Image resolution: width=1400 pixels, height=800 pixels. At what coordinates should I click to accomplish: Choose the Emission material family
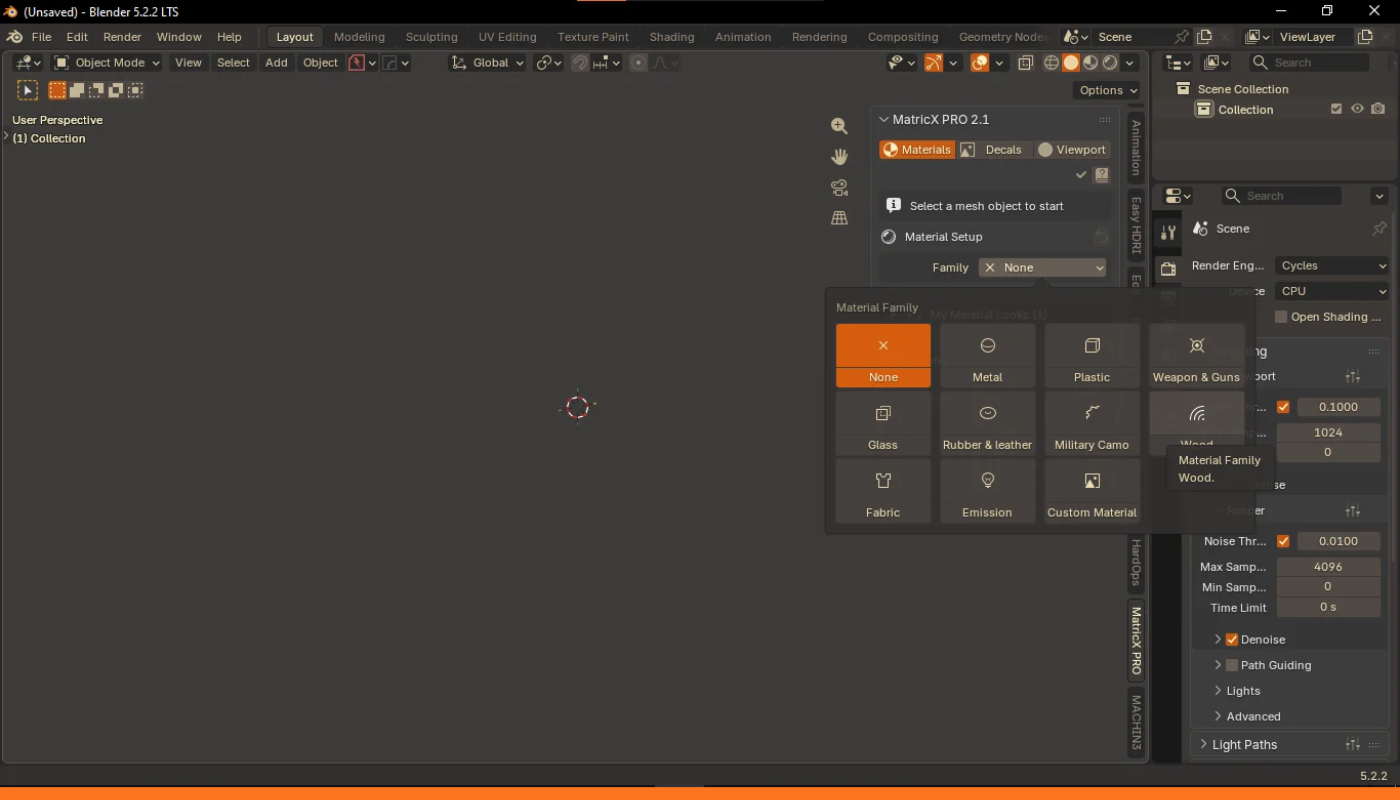(x=987, y=491)
